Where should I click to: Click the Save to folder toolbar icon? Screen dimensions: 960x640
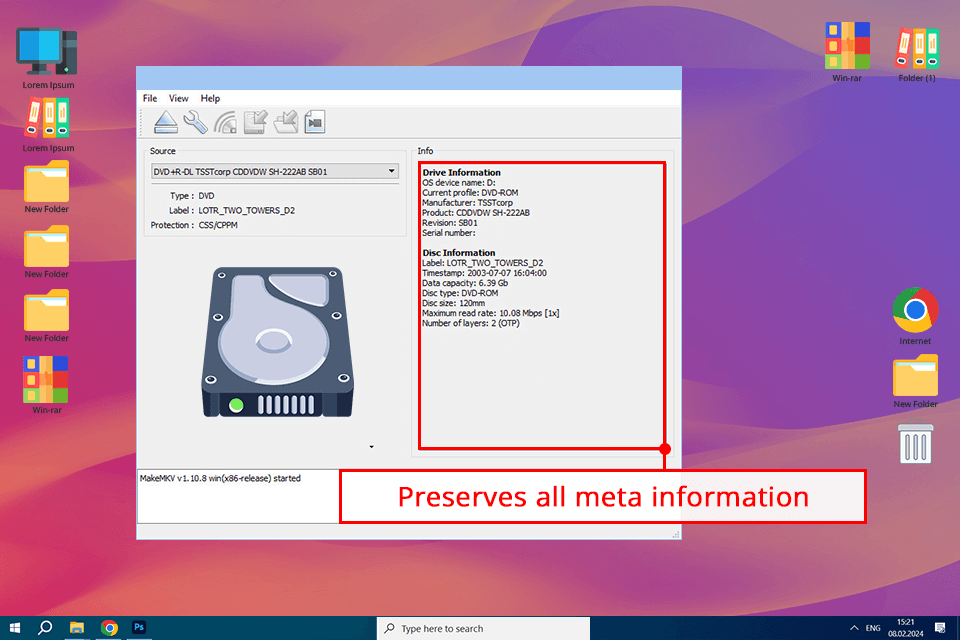(285, 122)
